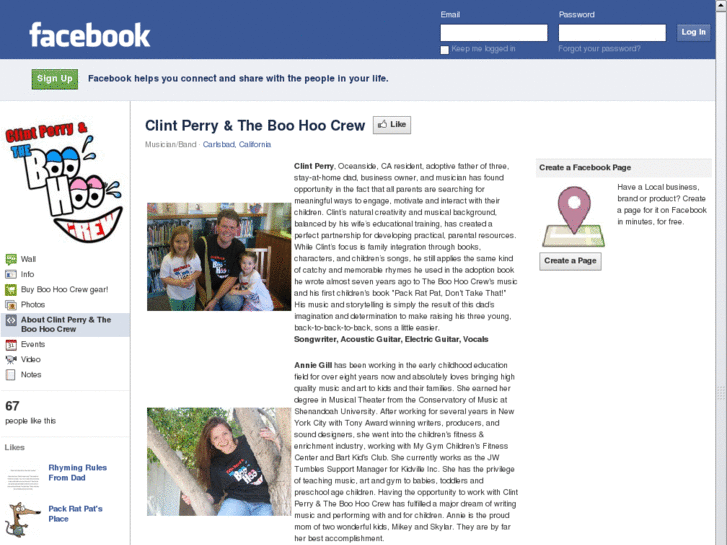727x545 pixels.
Task: Click the thumbs-up Like button
Action: 392,125
